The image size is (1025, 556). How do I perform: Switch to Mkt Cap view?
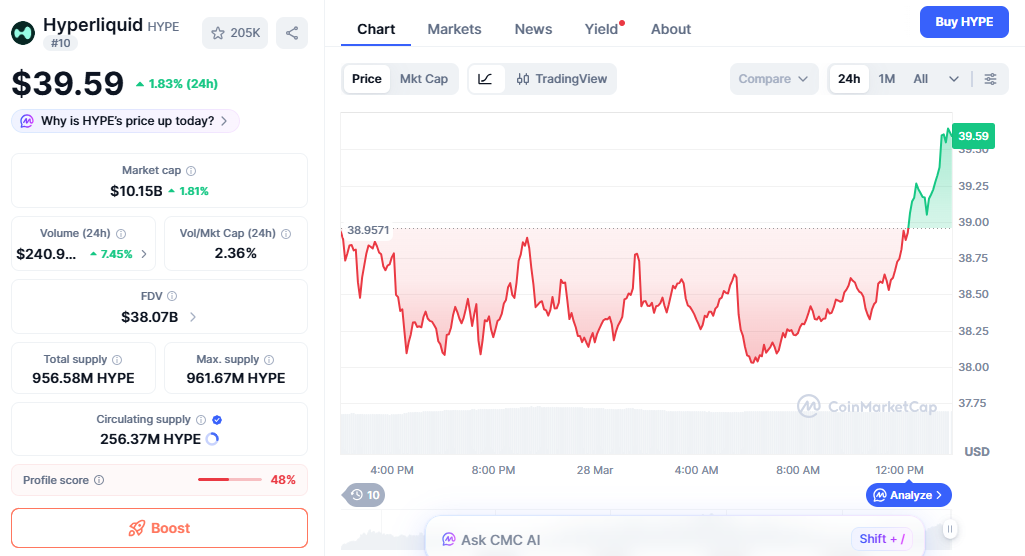tap(424, 79)
